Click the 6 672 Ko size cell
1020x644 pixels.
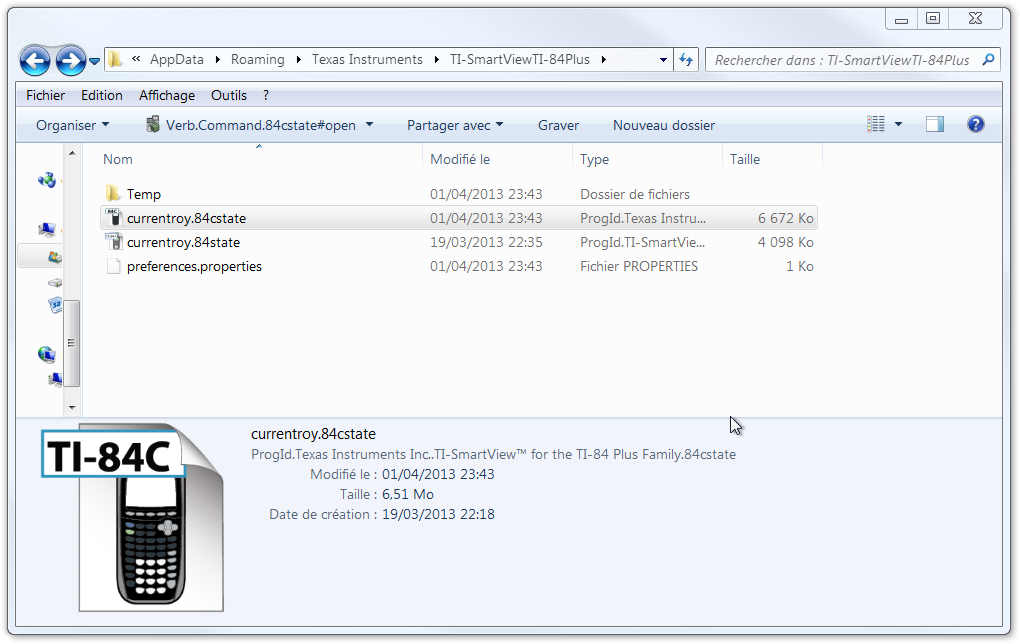pyautogui.click(x=785, y=219)
